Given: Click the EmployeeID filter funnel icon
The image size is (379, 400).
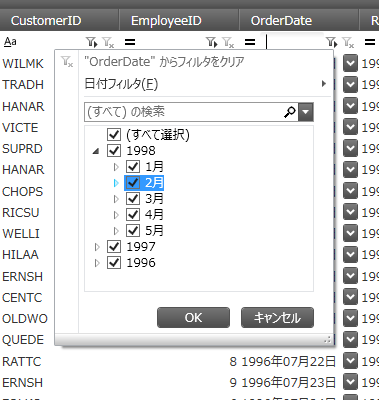Looking at the screenshot, I should [x=211, y=42].
